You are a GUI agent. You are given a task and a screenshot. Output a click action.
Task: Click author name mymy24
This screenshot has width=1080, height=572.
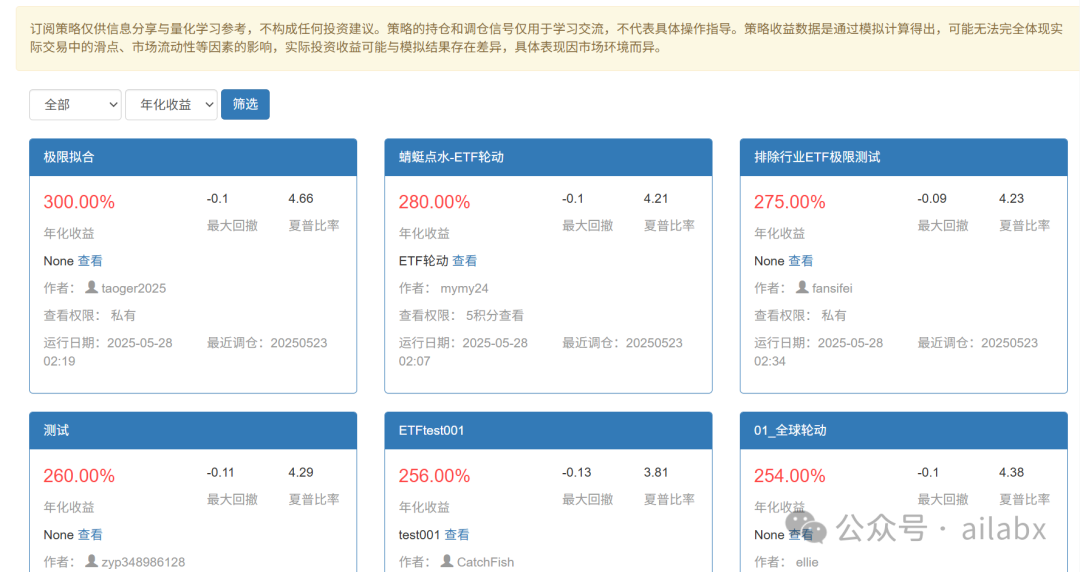[464, 288]
